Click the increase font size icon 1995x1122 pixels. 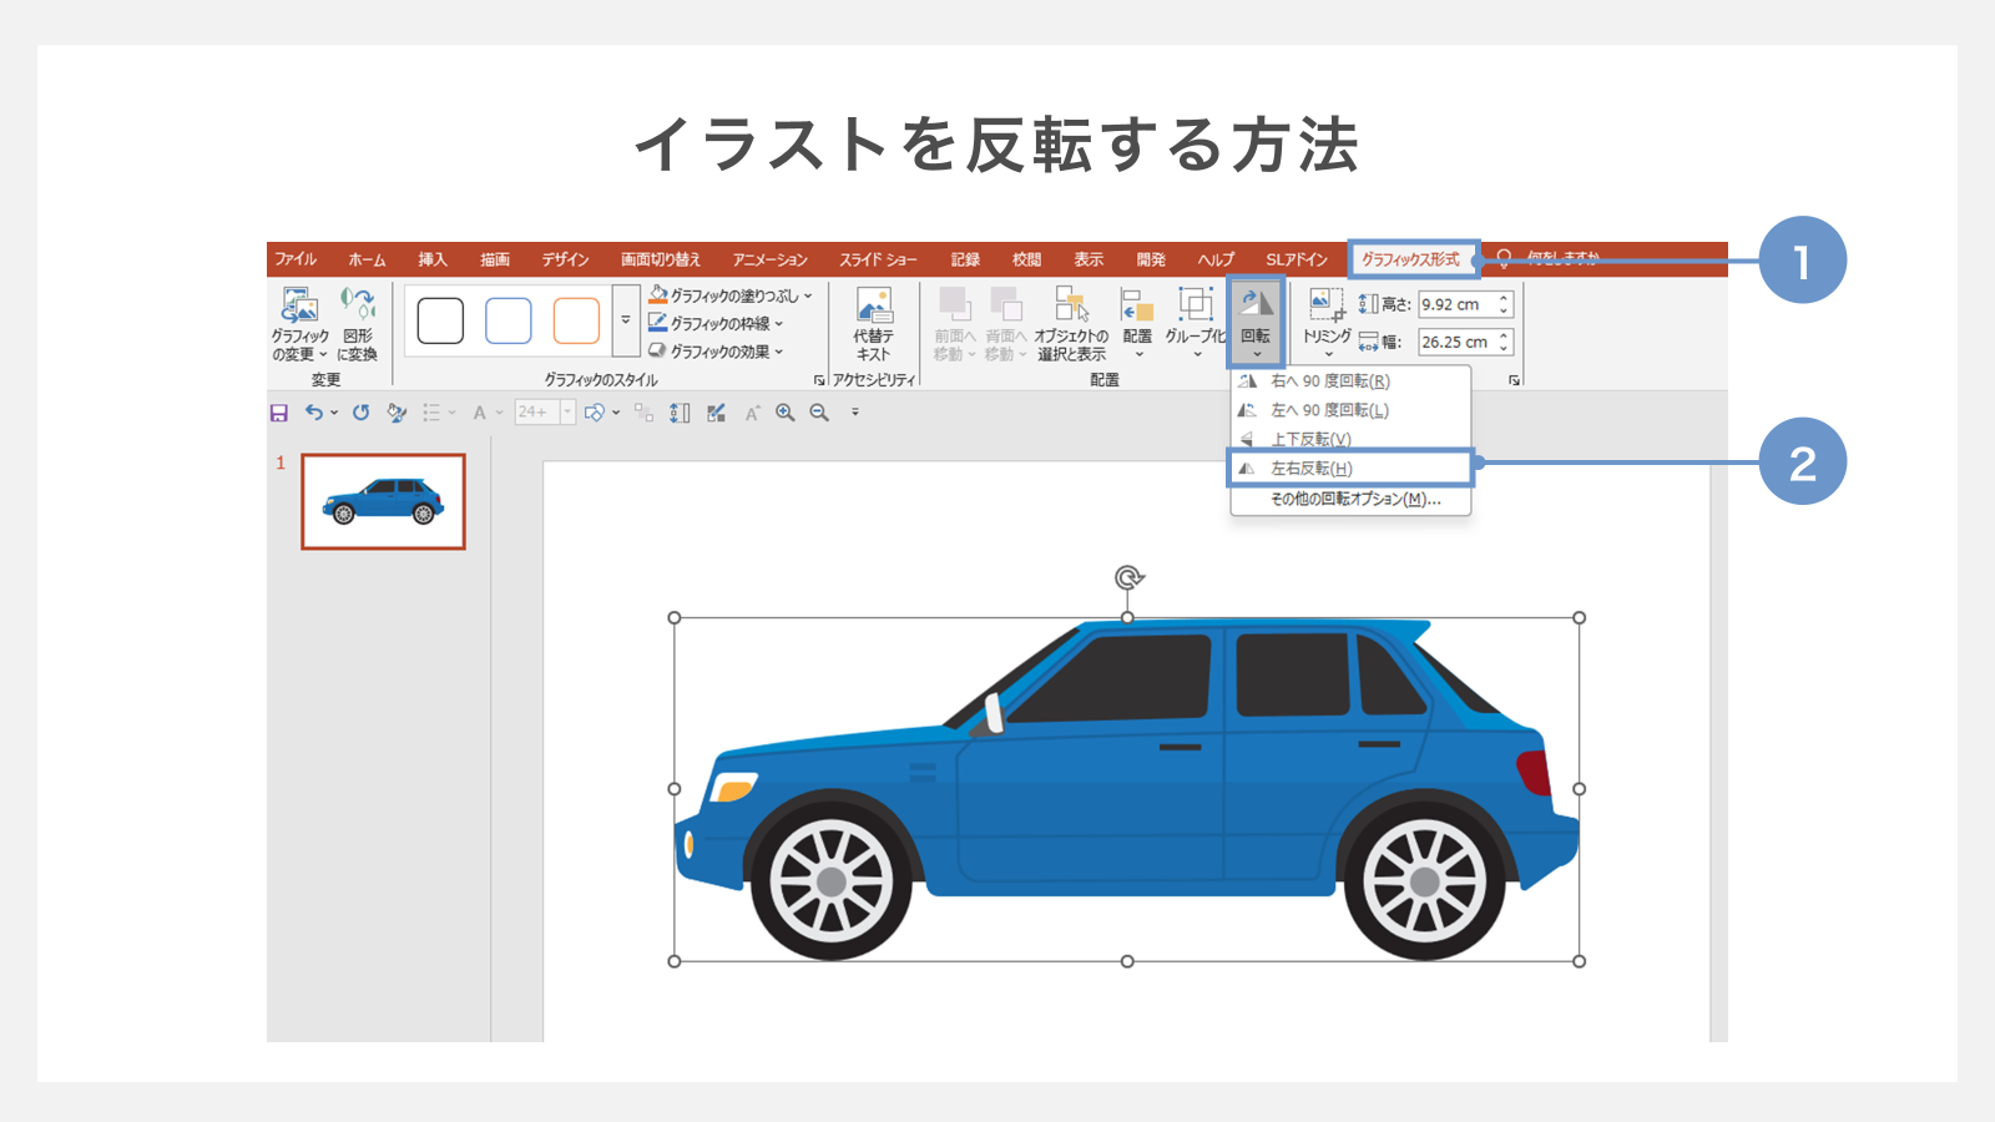click(x=752, y=412)
